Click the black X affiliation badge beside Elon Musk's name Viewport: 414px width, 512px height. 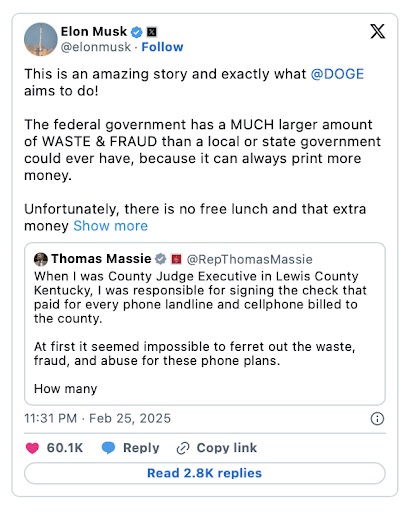152,32
